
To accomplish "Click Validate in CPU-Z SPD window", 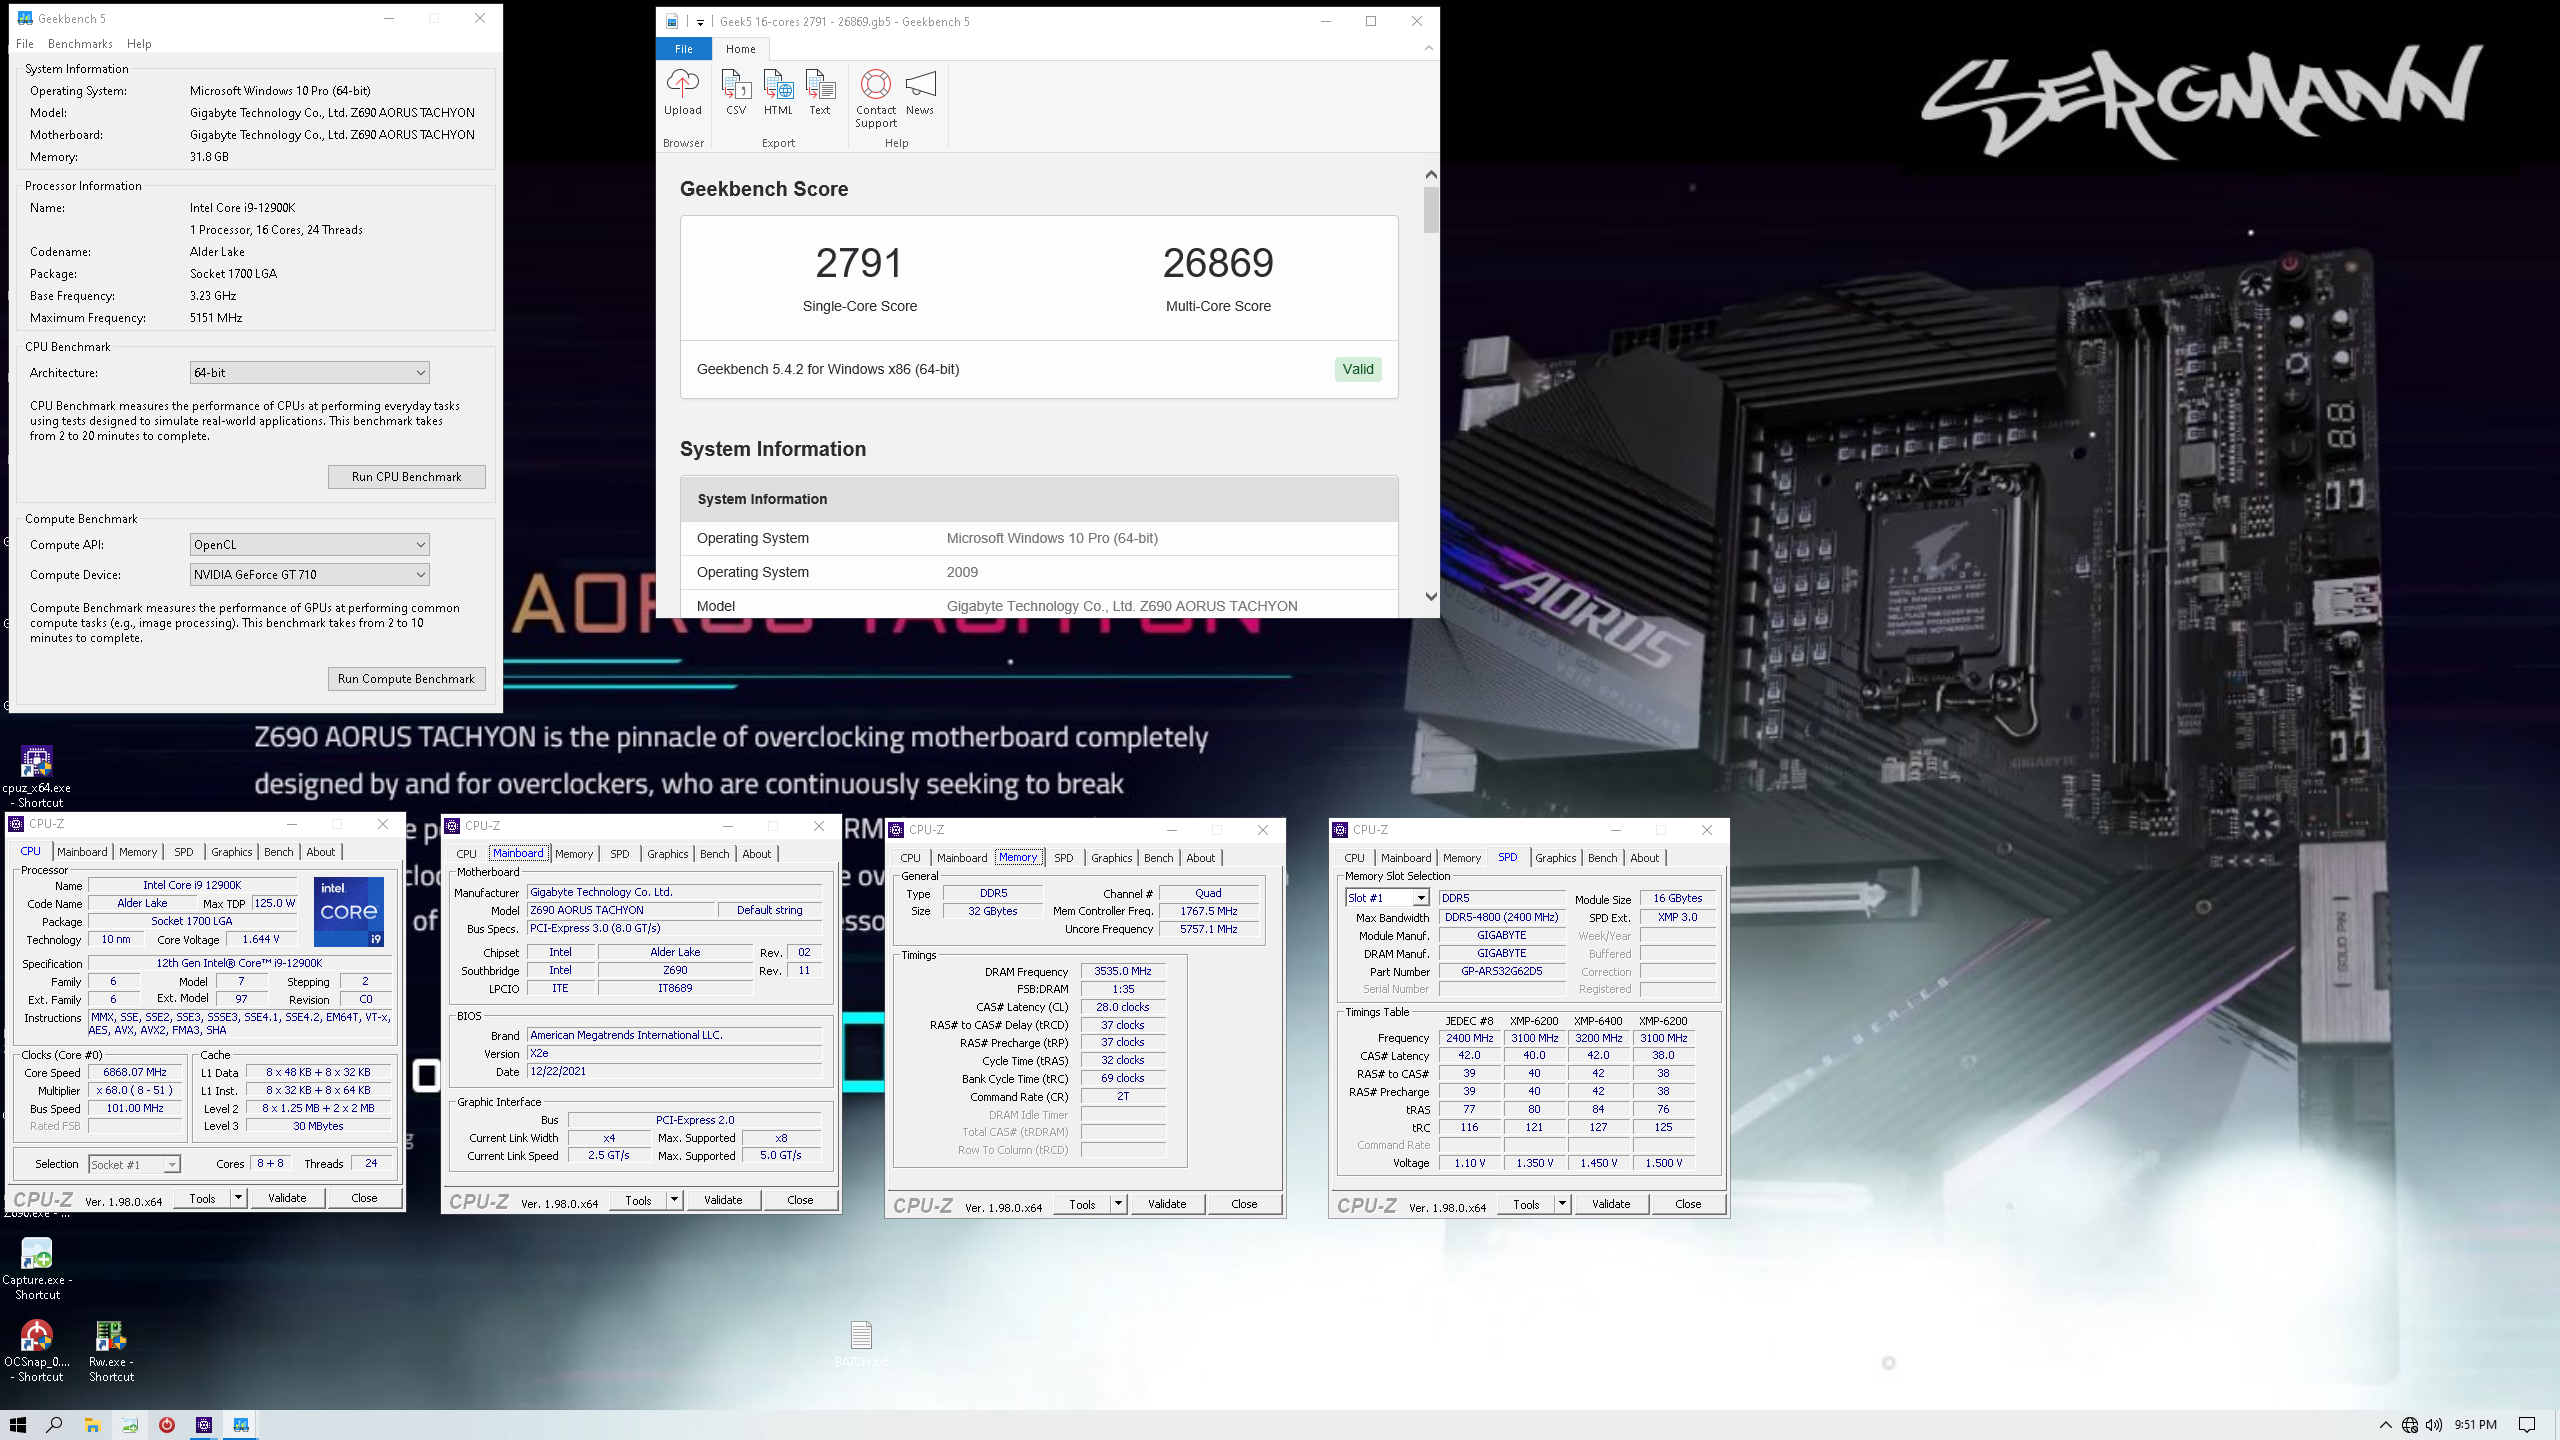I will pos(1611,1204).
